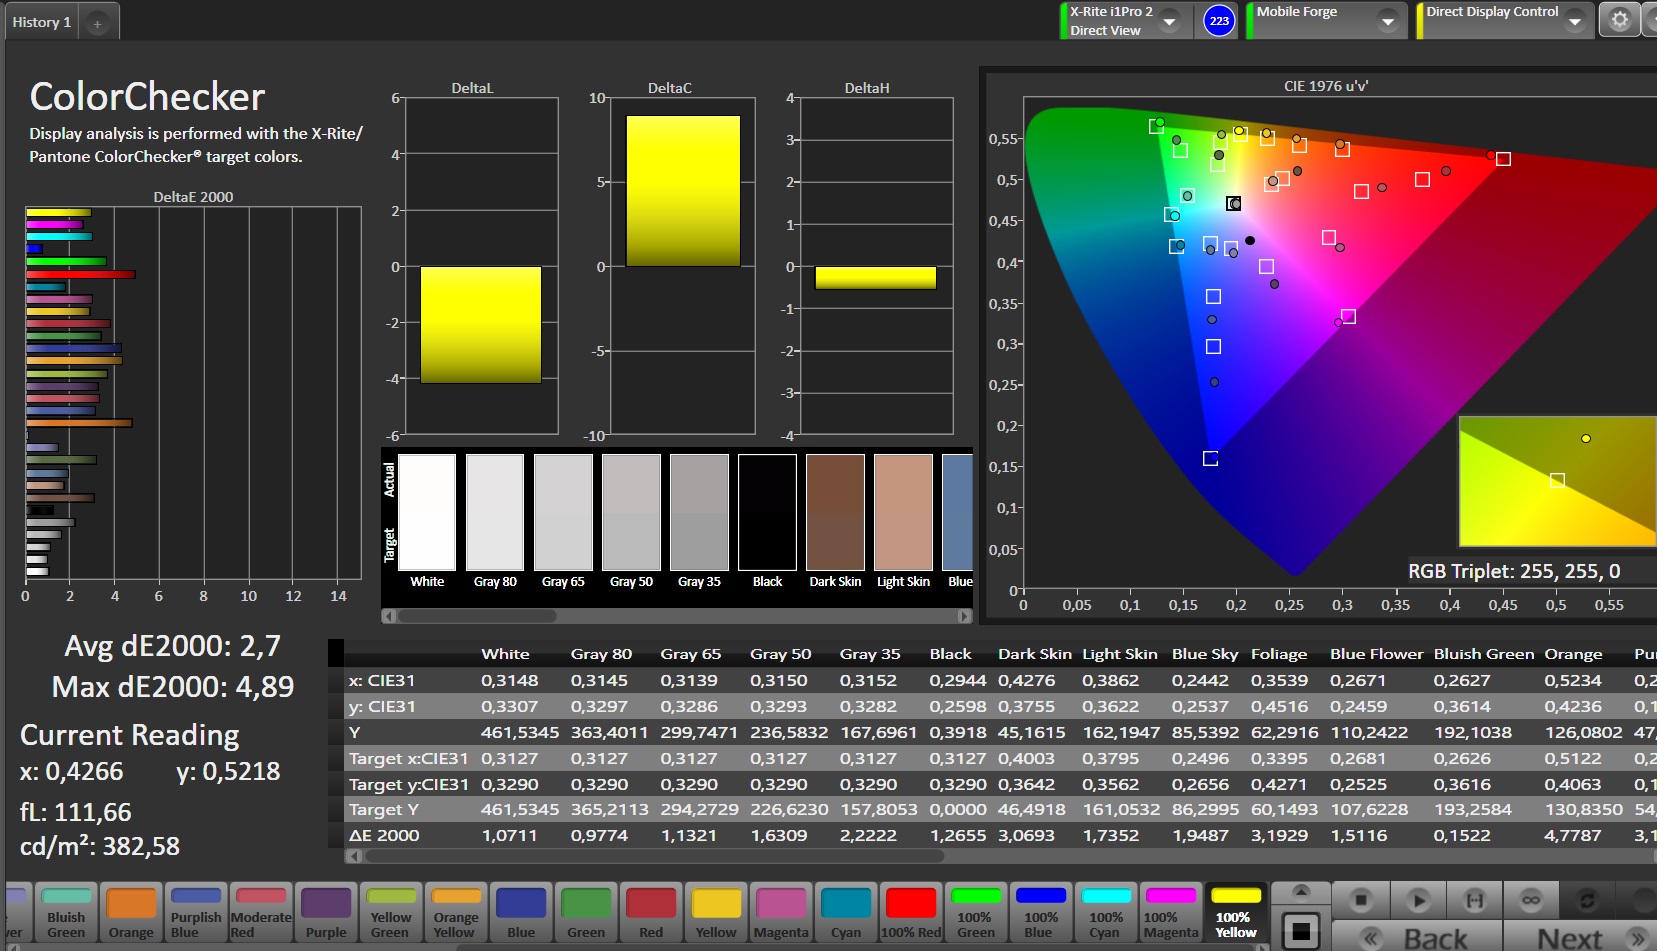Open the X-Rite i1Pro 2 meter dropdown
This screenshot has height=951, width=1657.
pos(1169,21)
